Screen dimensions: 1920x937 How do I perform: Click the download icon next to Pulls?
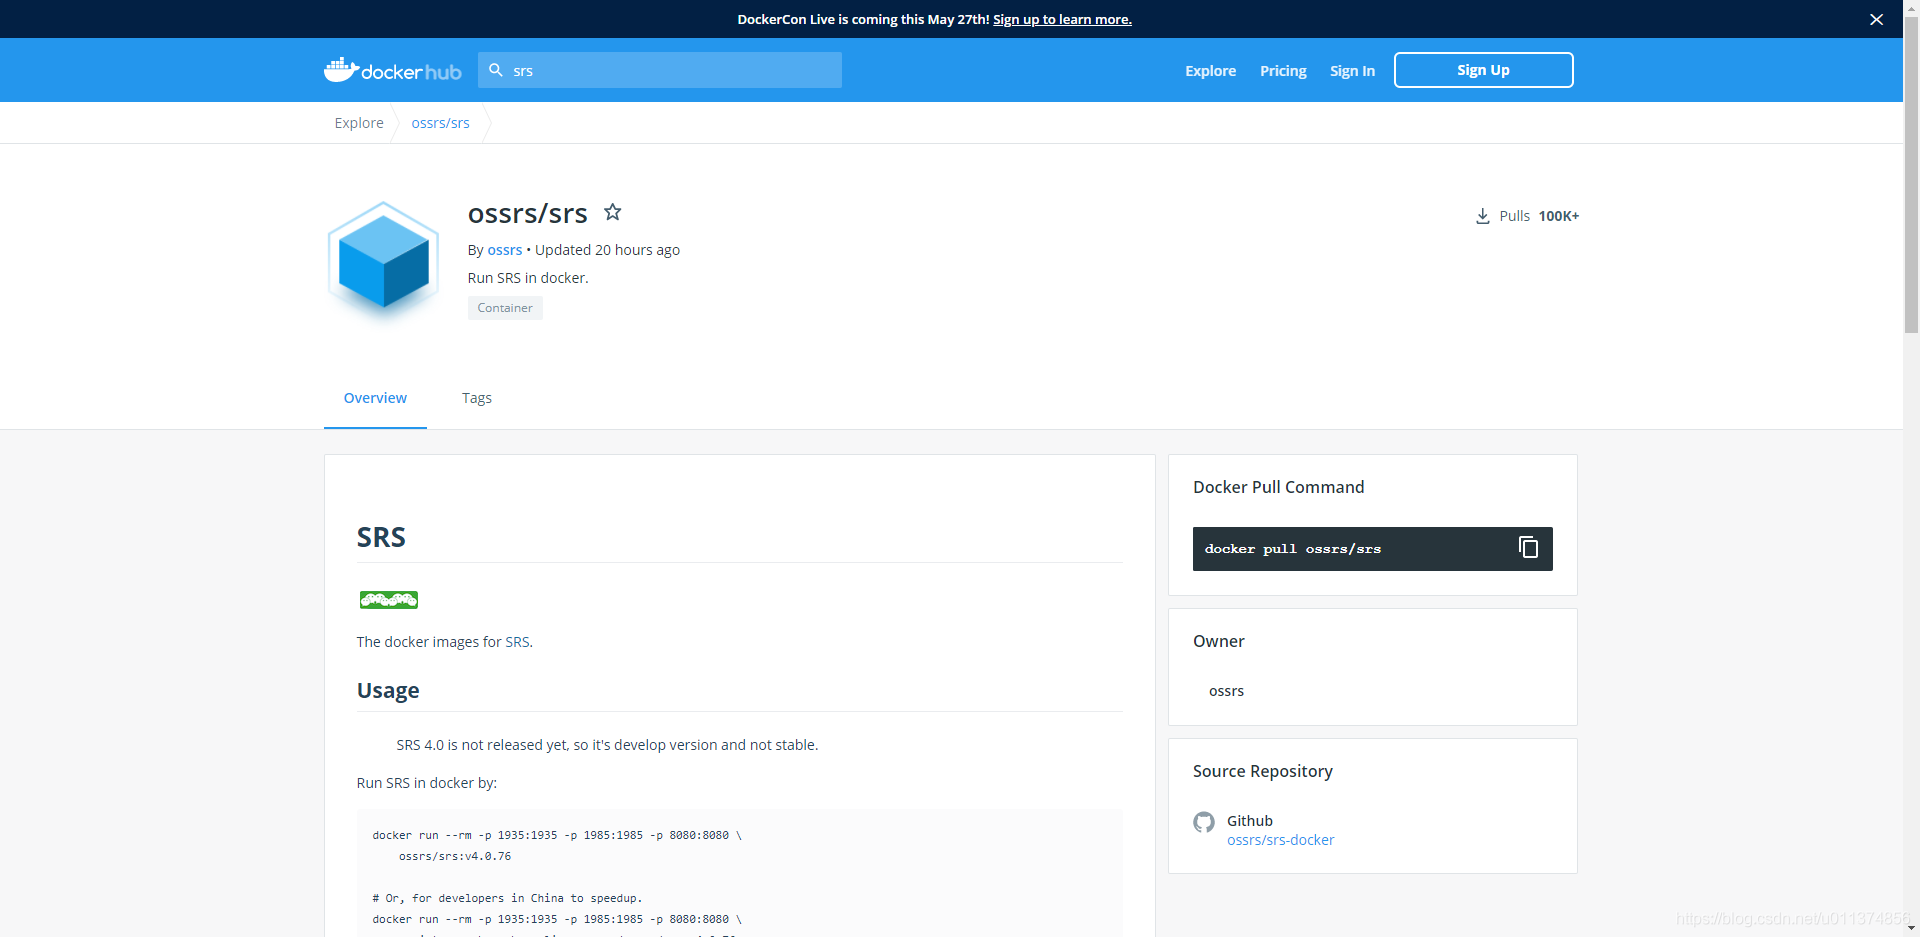click(1482, 215)
